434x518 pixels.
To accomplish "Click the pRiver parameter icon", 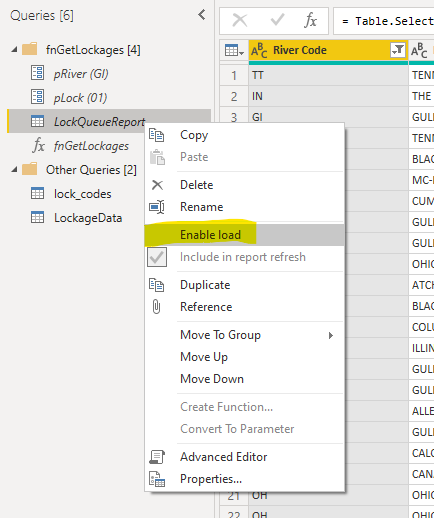I will click(37, 73).
